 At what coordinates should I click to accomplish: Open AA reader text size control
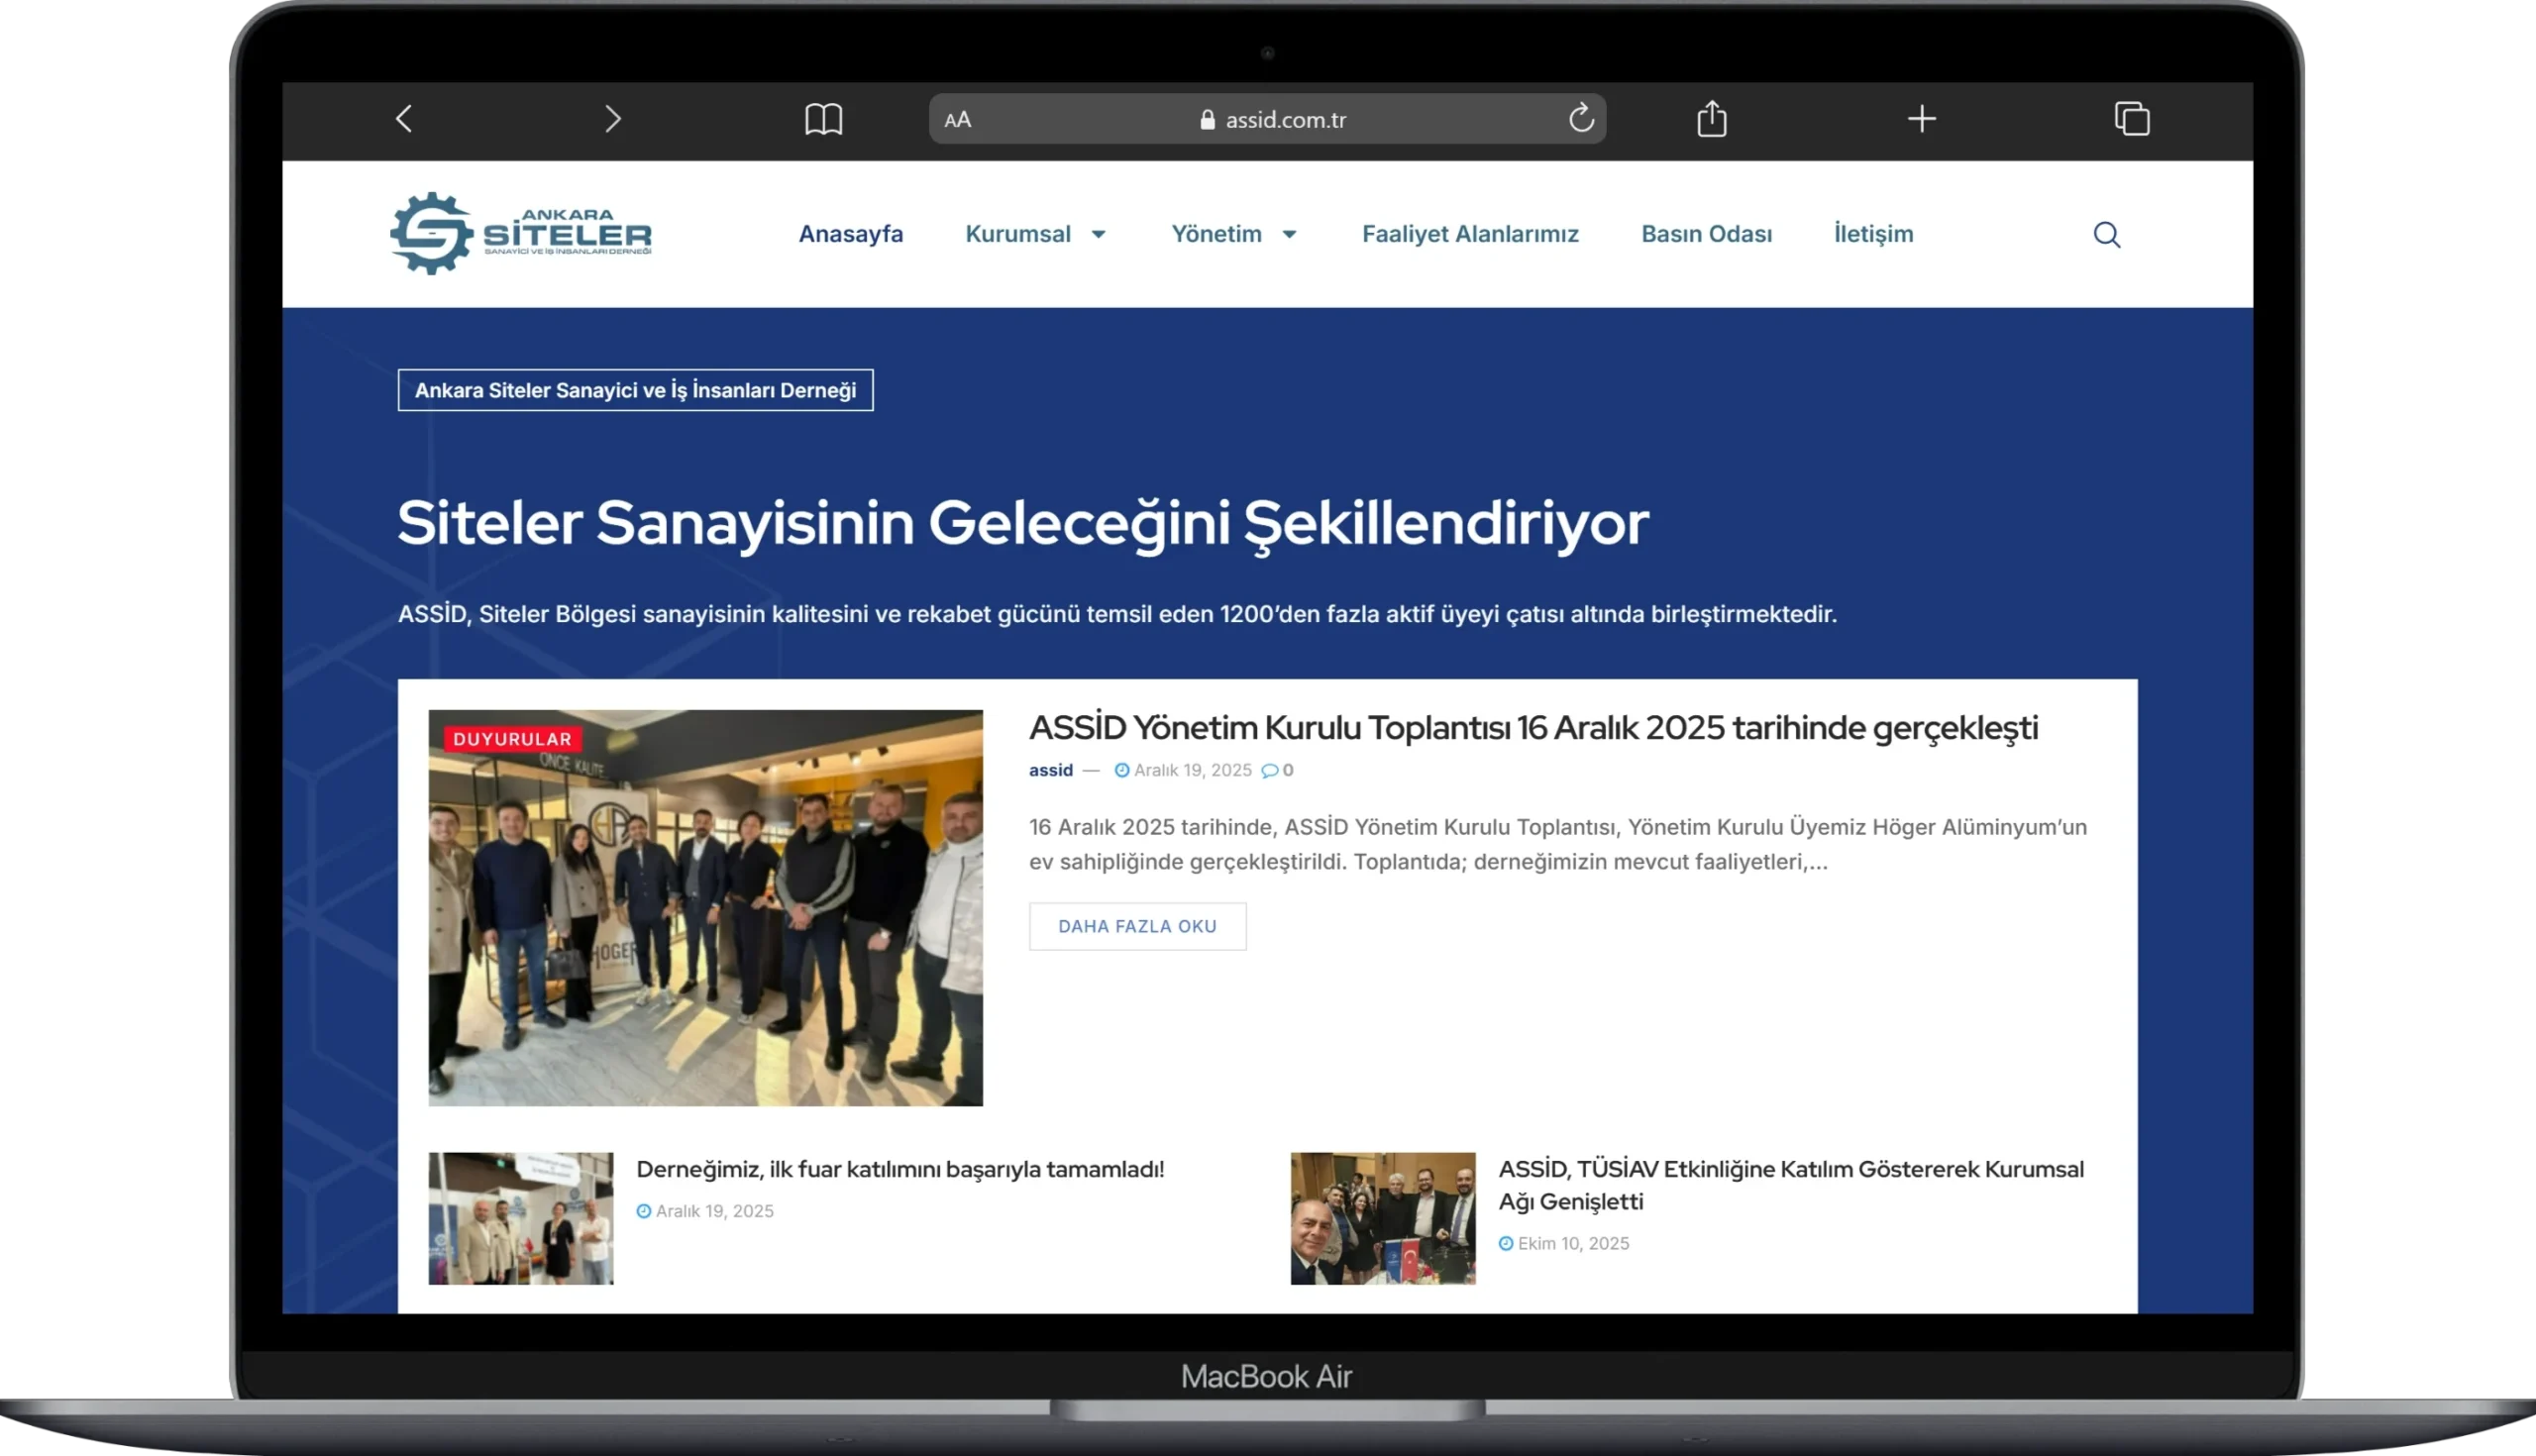(x=957, y=120)
